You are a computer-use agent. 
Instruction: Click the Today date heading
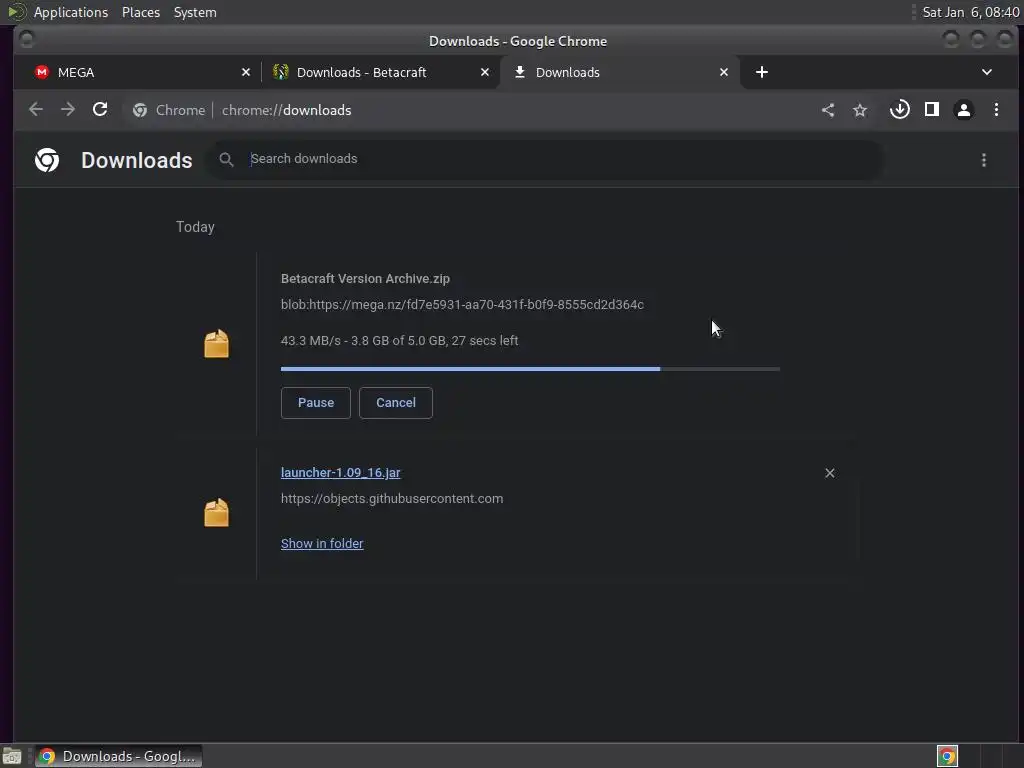[195, 227]
